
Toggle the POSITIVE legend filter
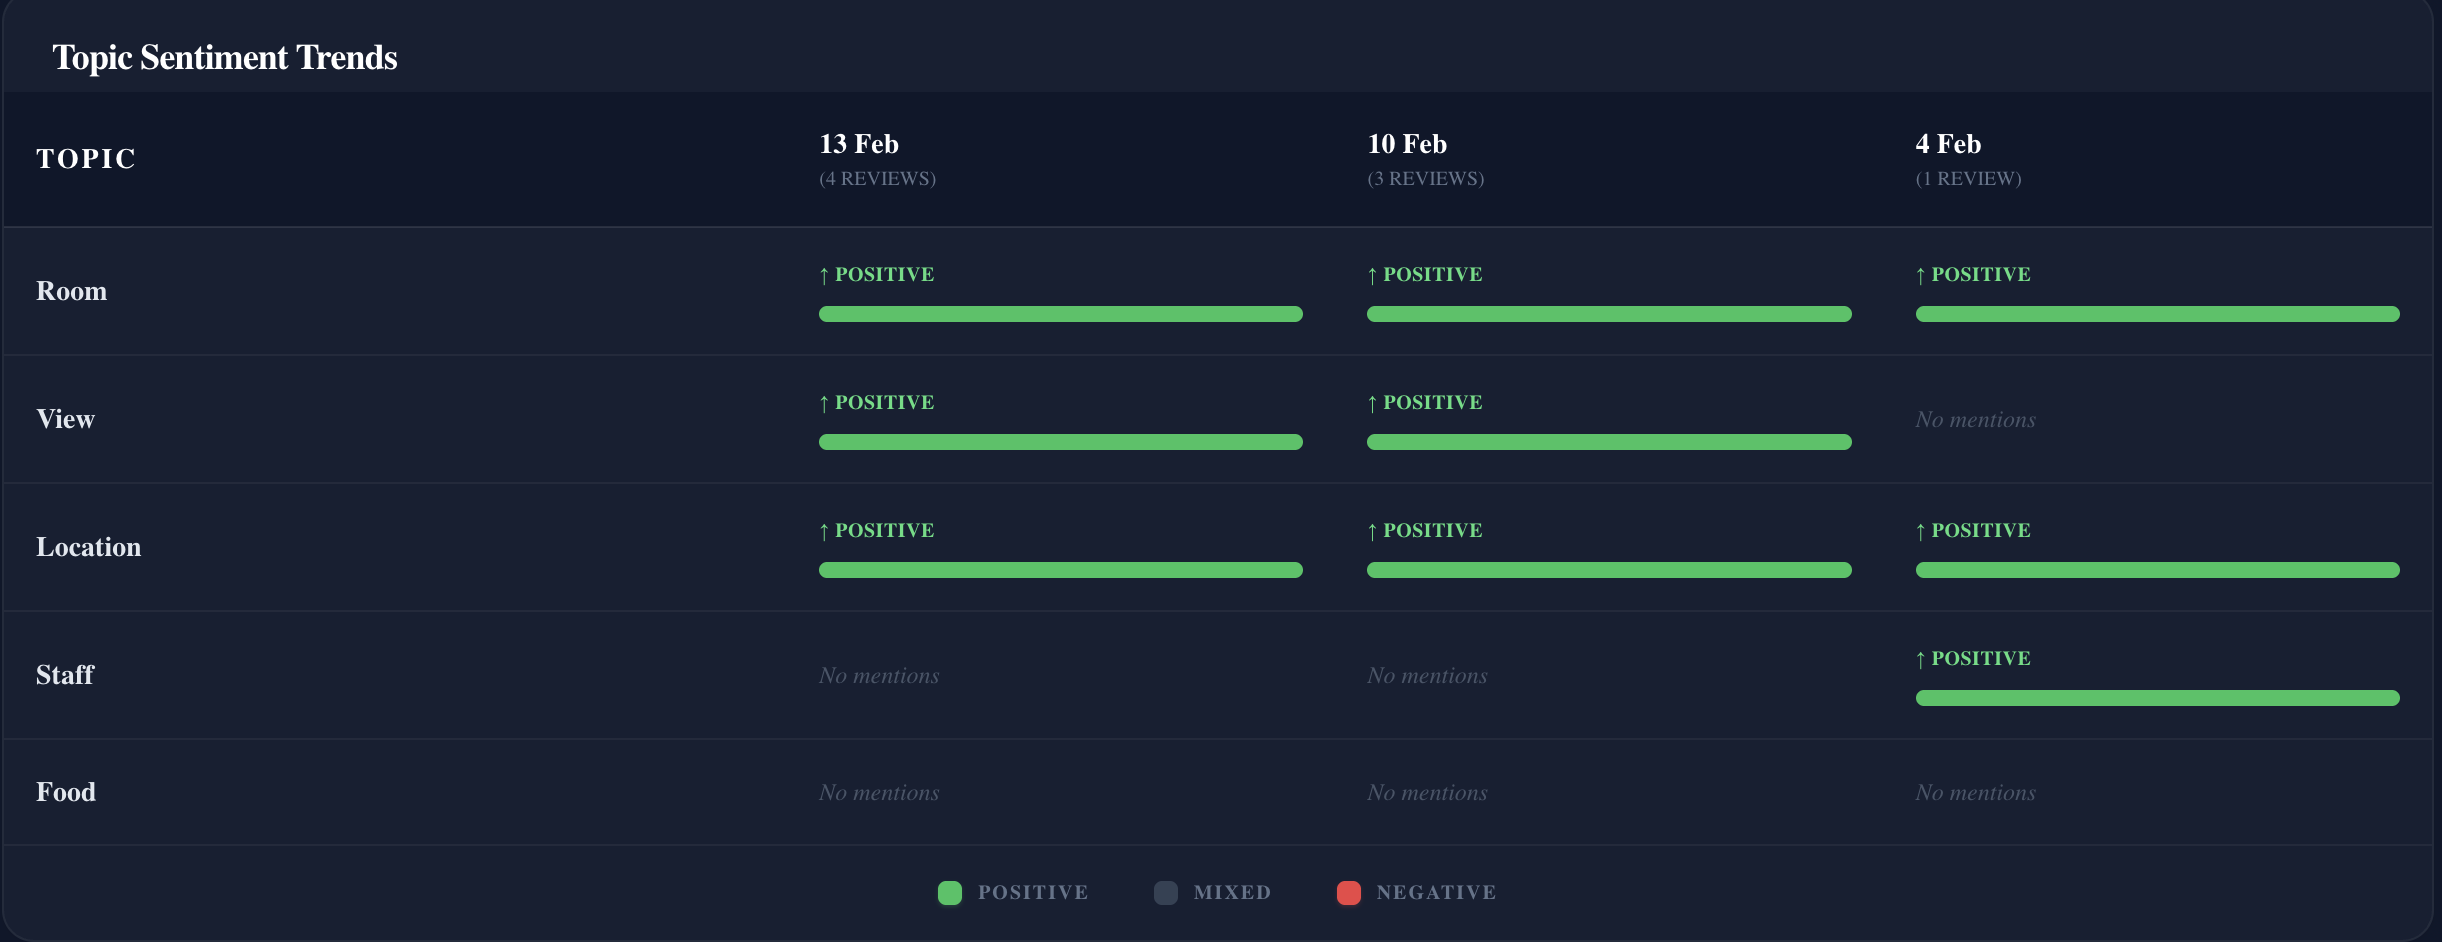(x=1012, y=892)
